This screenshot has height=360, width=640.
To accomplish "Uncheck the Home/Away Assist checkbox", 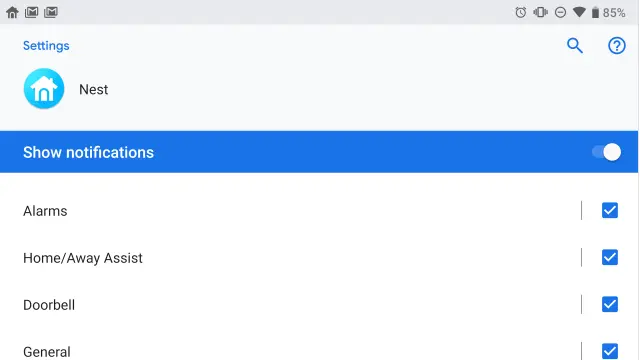I will (x=610, y=258).
